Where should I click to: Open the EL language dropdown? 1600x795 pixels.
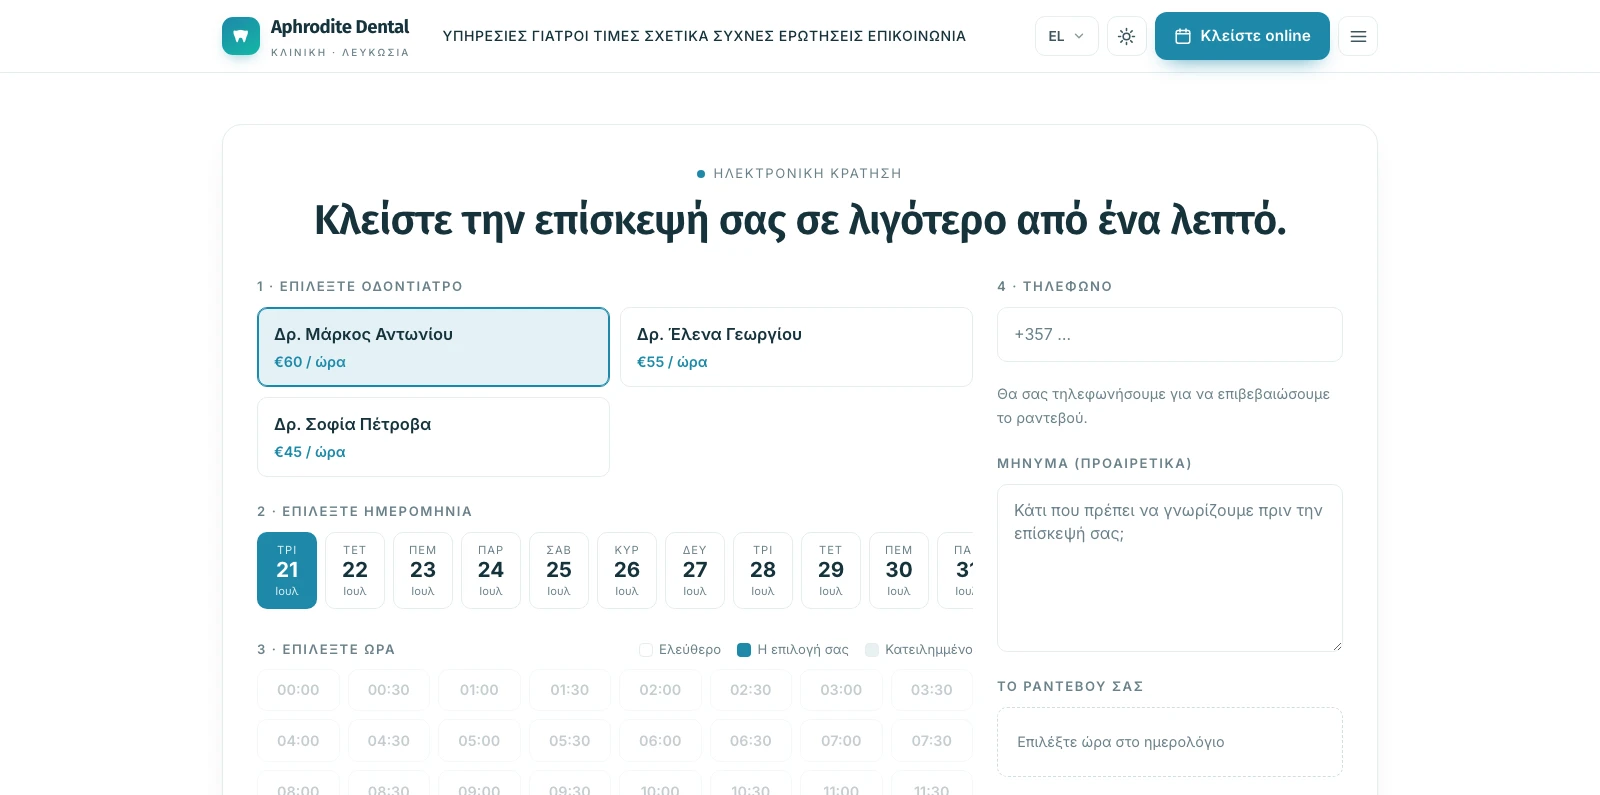point(1067,36)
